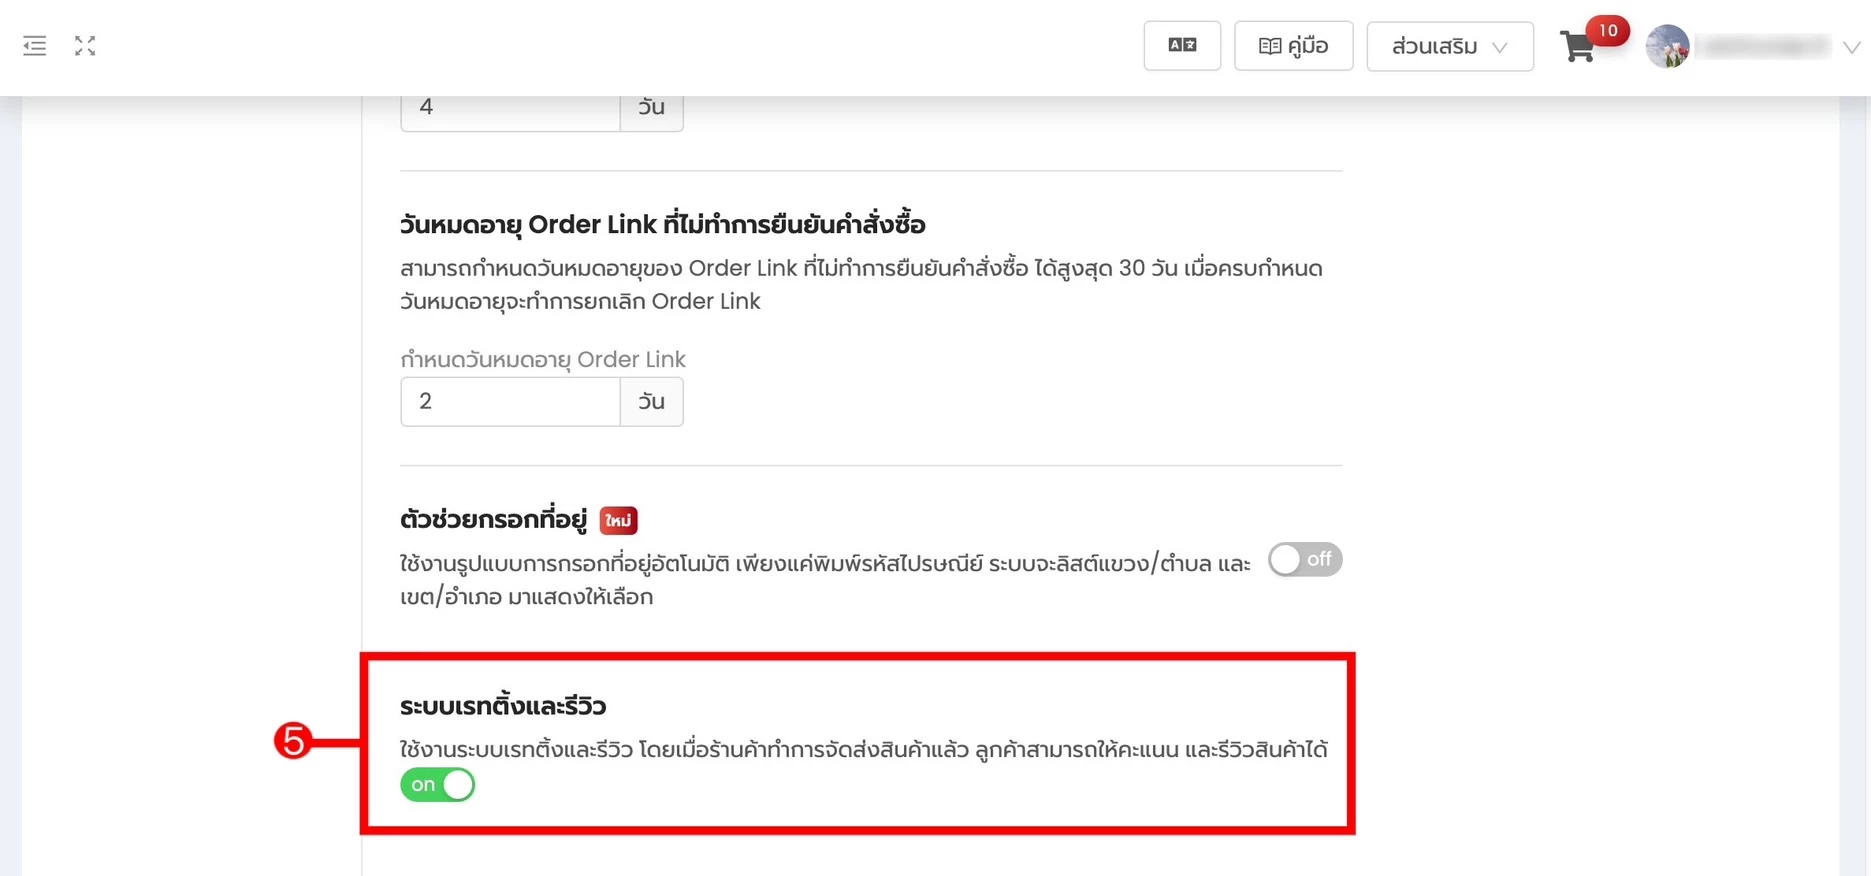Viewport: 1871px width, 876px height.
Task: Expand the account menu chevron
Action: [x=1851, y=47]
